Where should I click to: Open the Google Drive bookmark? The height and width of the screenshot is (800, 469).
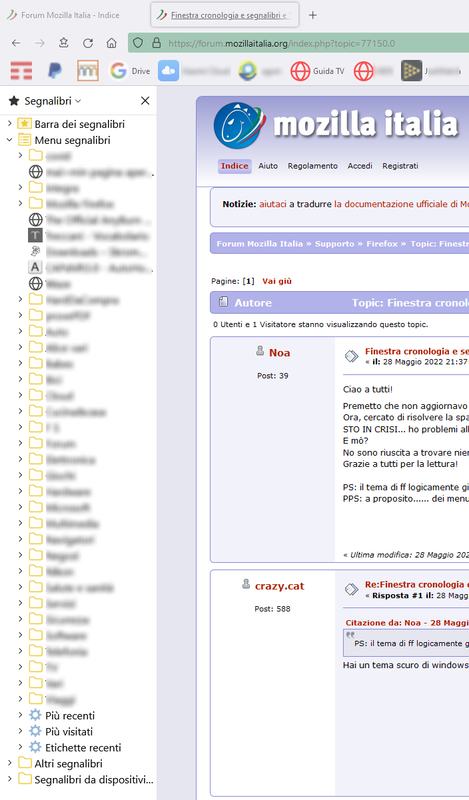click(x=130, y=71)
